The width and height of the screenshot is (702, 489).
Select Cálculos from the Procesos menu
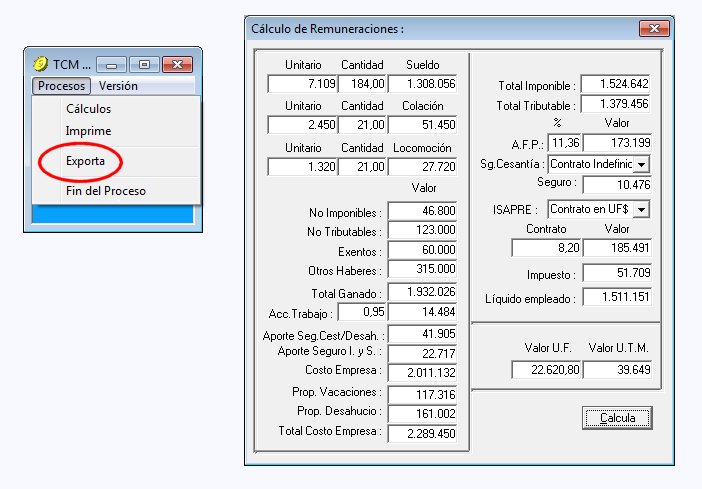pyautogui.click(x=88, y=109)
